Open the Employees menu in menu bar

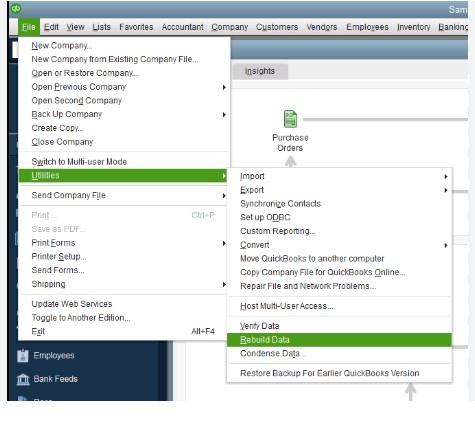[367, 27]
